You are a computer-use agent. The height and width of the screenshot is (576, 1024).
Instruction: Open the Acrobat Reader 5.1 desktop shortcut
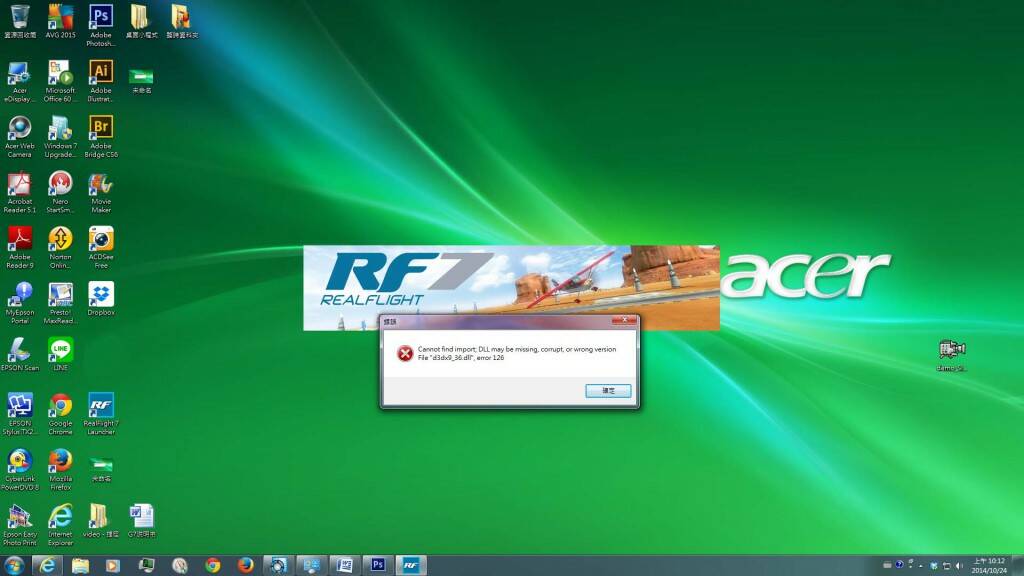pyautogui.click(x=20, y=192)
